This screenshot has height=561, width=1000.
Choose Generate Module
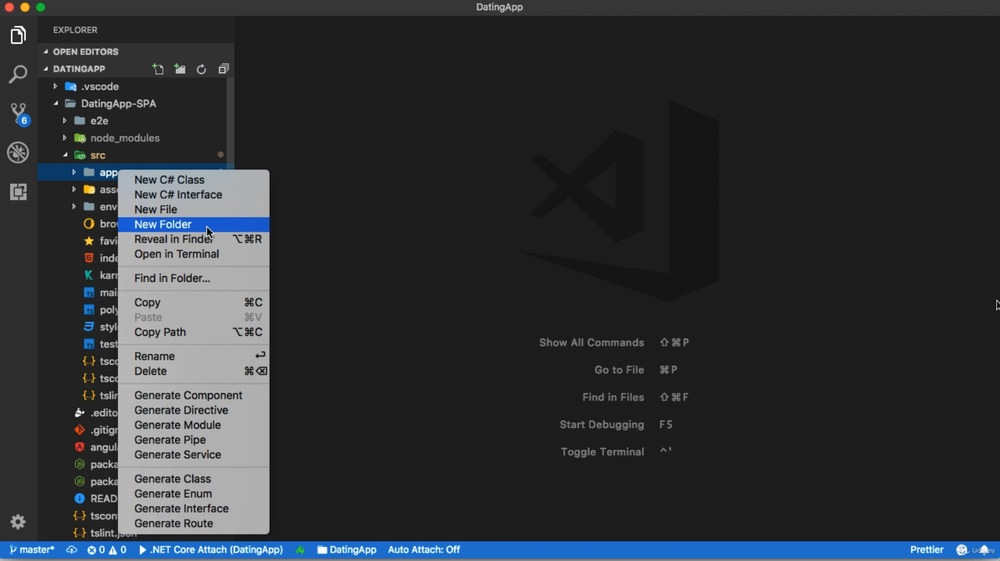[194, 425]
